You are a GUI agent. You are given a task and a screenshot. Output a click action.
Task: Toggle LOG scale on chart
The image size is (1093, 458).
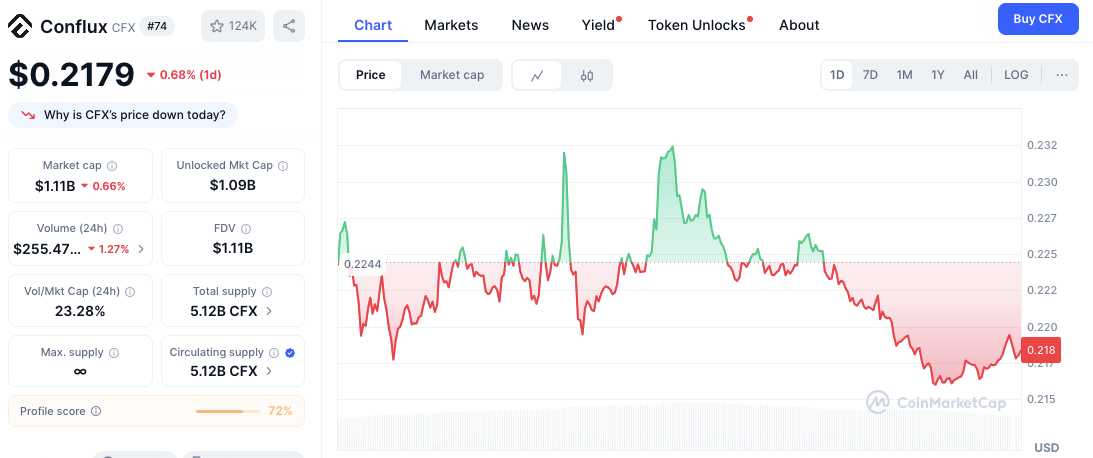click(x=1016, y=75)
